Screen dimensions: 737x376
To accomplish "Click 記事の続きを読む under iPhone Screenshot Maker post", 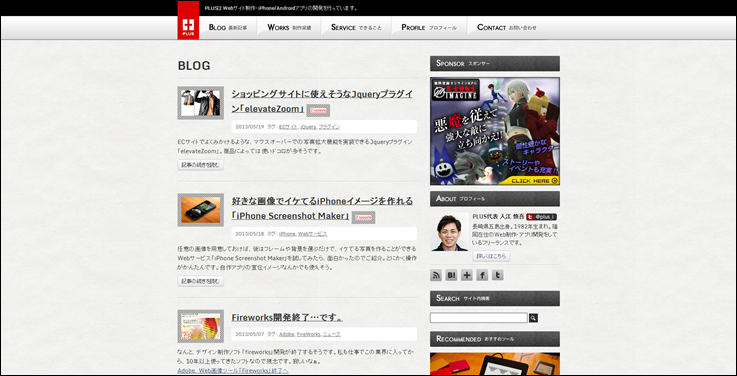I will click(201, 282).
